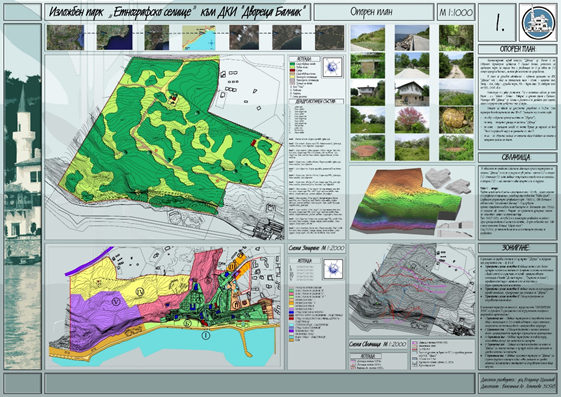Click the 'Схема Свлачища М 1:2000' label
This screenshot has width=561, height=397.
click(x=378, y=344)
